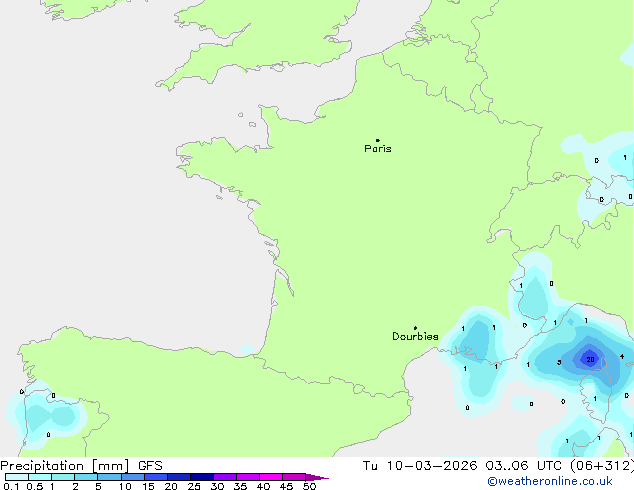Click the 'Precipitation [mm] GFS' title text
The image size is (634, 490).
click(x=81, y=466)
